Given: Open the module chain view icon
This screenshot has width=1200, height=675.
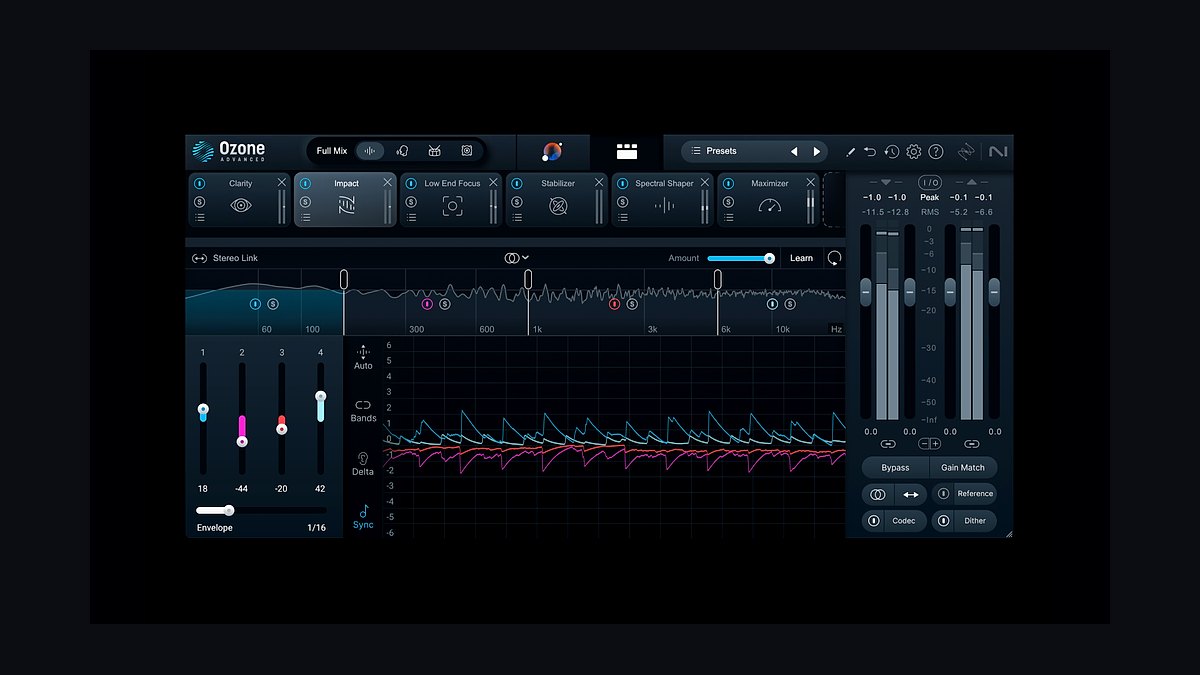Looking at the screenshot, I should pyautogui.click(x=627, y=151).
